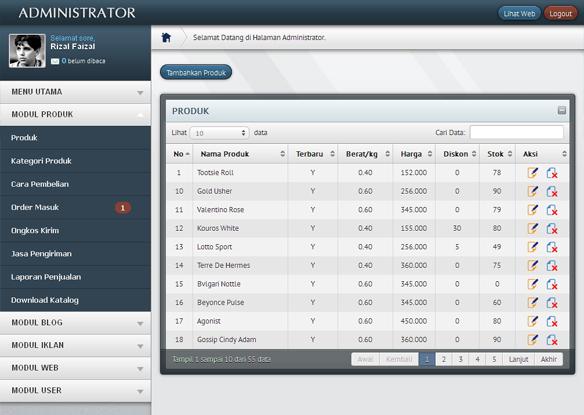Delete the Beyonce Pulse product
The image size is (584, 415).
552,302
